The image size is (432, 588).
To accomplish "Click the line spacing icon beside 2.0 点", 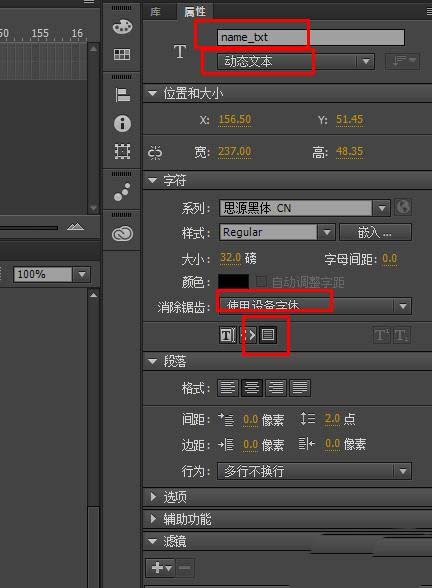I will click(308, 418).
